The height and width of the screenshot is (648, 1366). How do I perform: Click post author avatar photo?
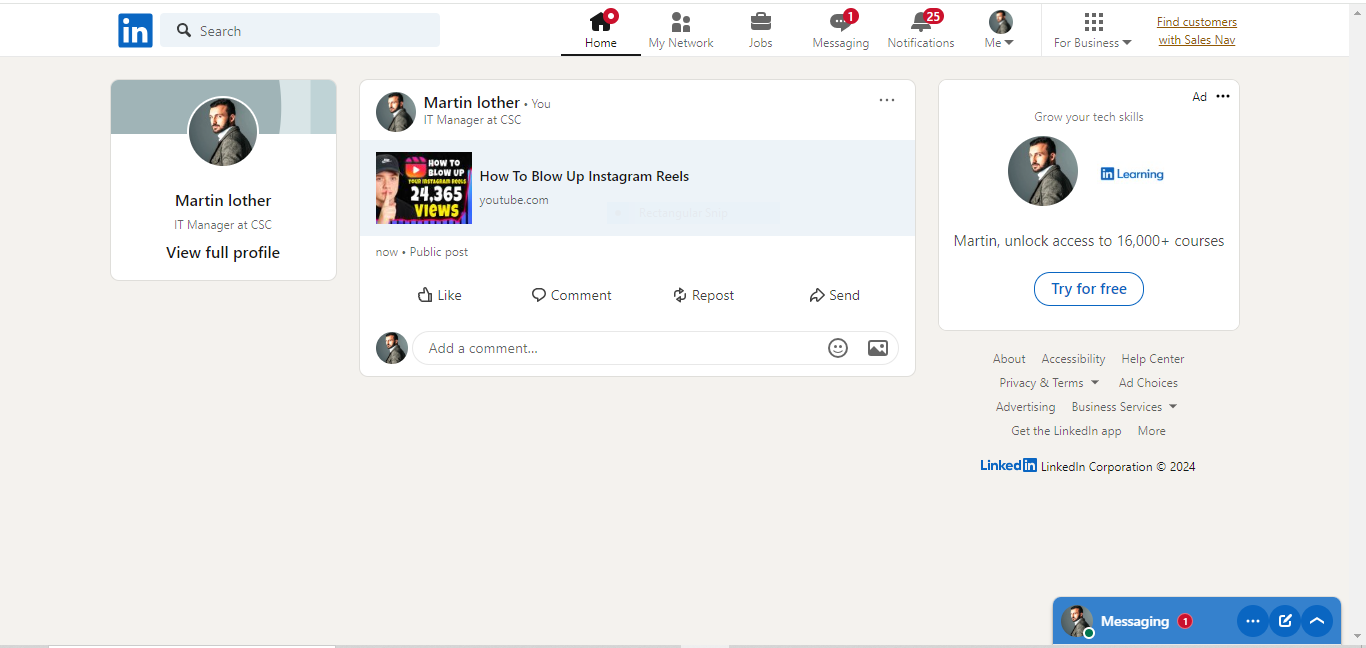point(396,112)
